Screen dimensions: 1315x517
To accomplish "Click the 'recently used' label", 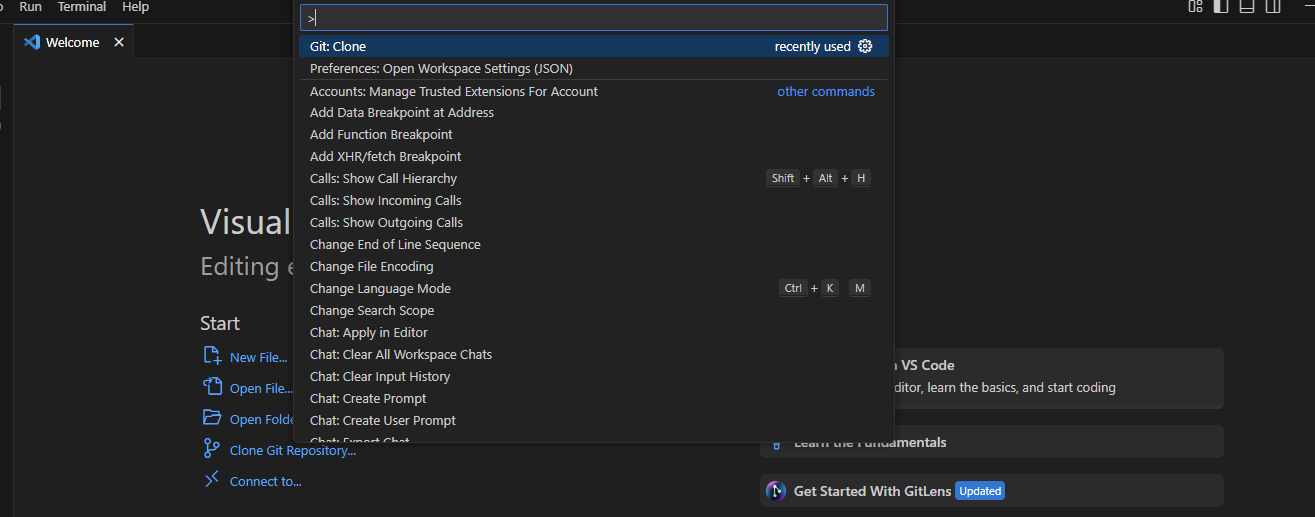I will [812, 46].
